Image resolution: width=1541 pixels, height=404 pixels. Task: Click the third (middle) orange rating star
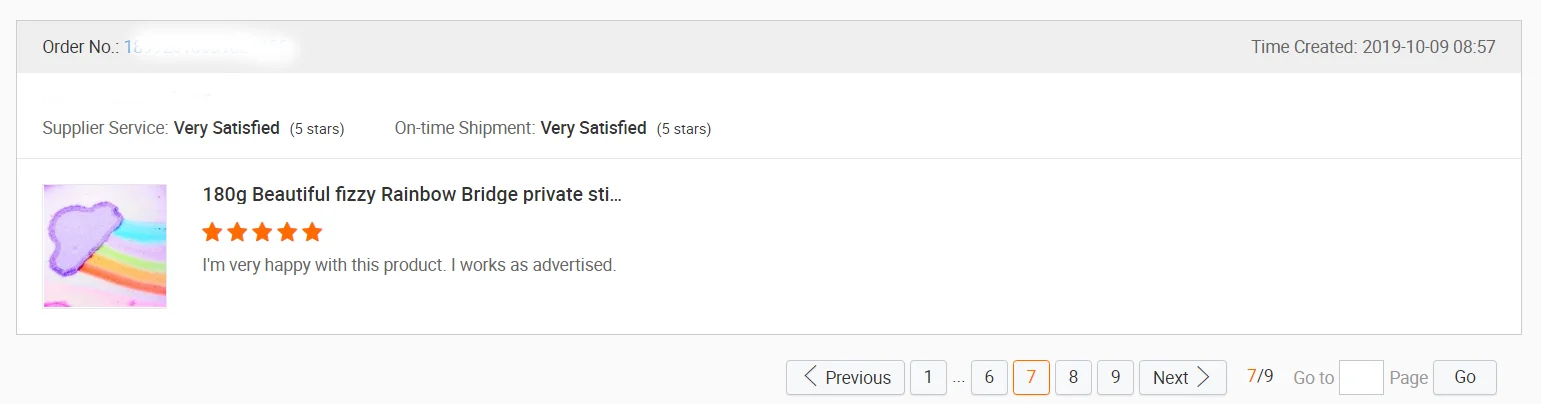(x=262, y=233)
